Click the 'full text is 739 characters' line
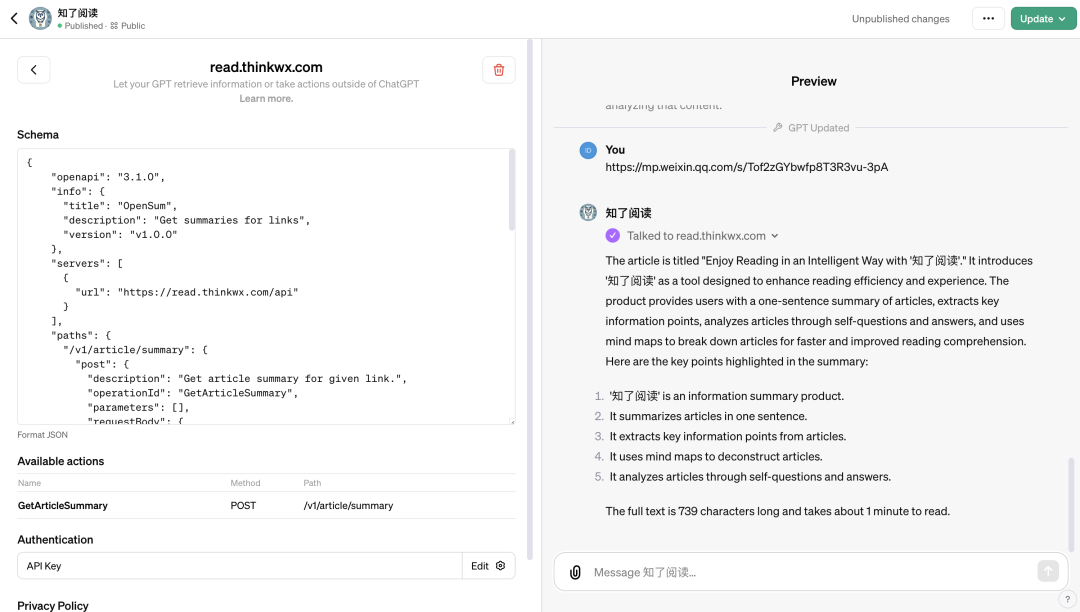The height and width of the screenshot is (612, 1080). [778, 511]
